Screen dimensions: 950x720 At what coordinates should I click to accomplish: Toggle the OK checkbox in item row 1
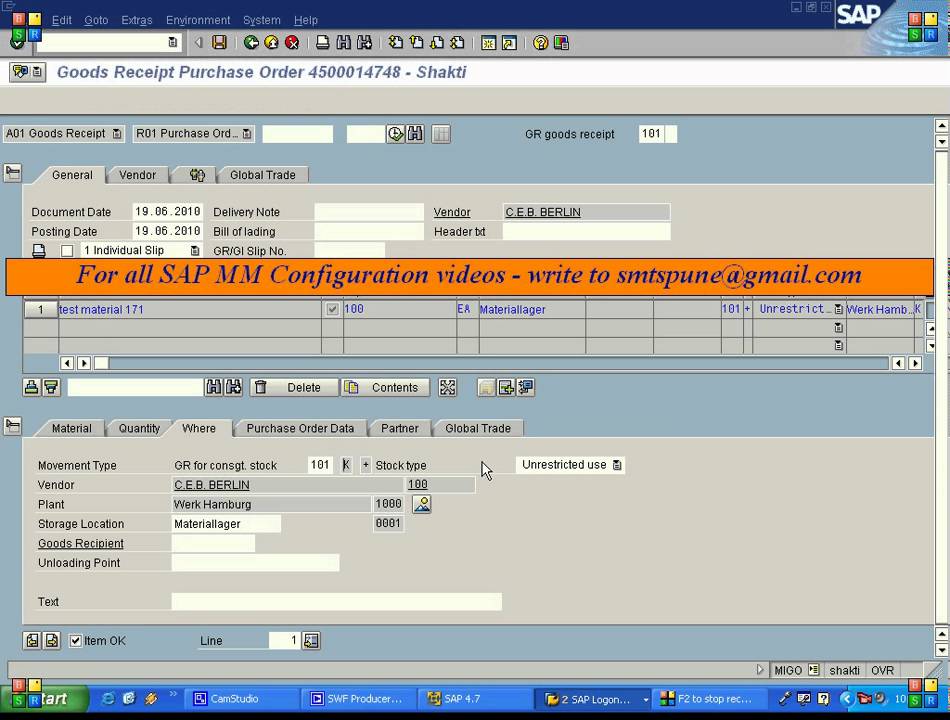point(332,309)
